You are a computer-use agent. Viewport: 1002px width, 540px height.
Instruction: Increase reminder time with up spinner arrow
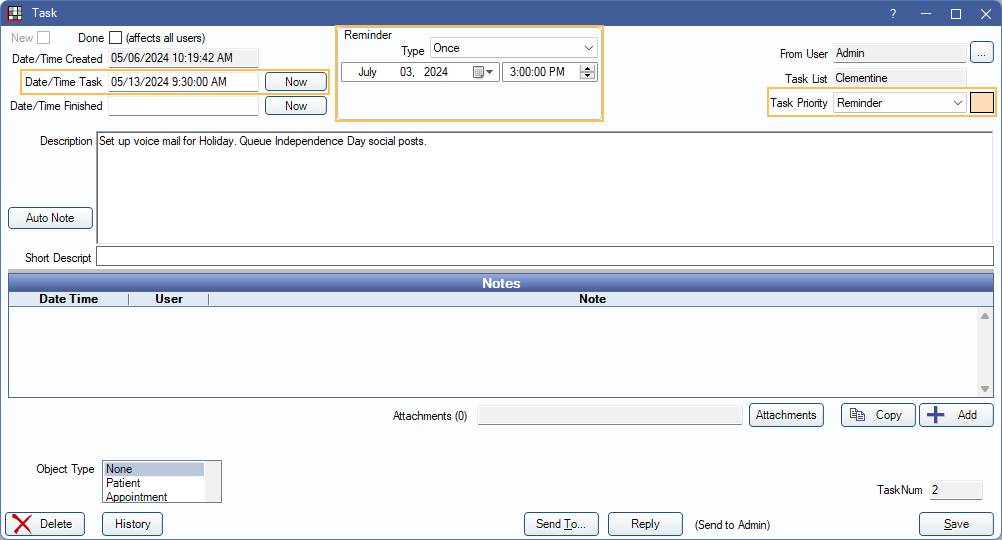pos(588,68)
